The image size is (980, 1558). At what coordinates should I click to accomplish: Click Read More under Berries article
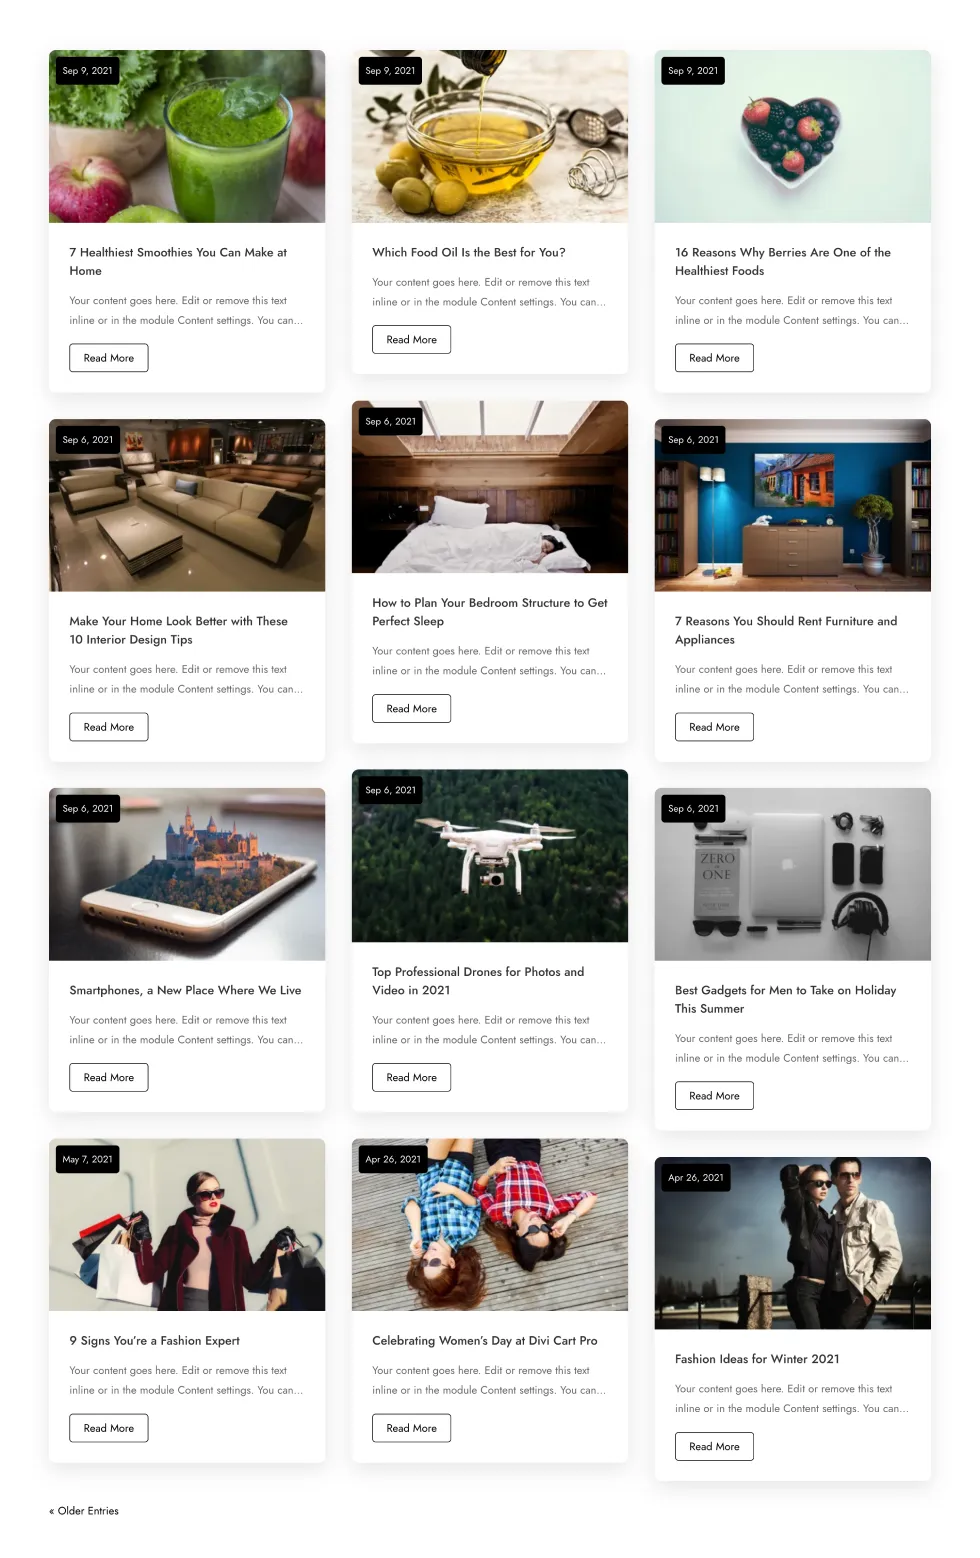coord(714,358)
